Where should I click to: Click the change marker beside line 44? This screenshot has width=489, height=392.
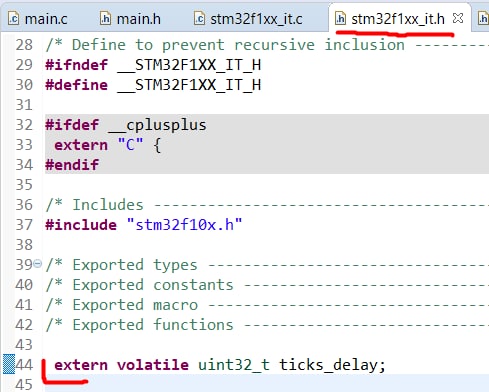pos(9,364)
